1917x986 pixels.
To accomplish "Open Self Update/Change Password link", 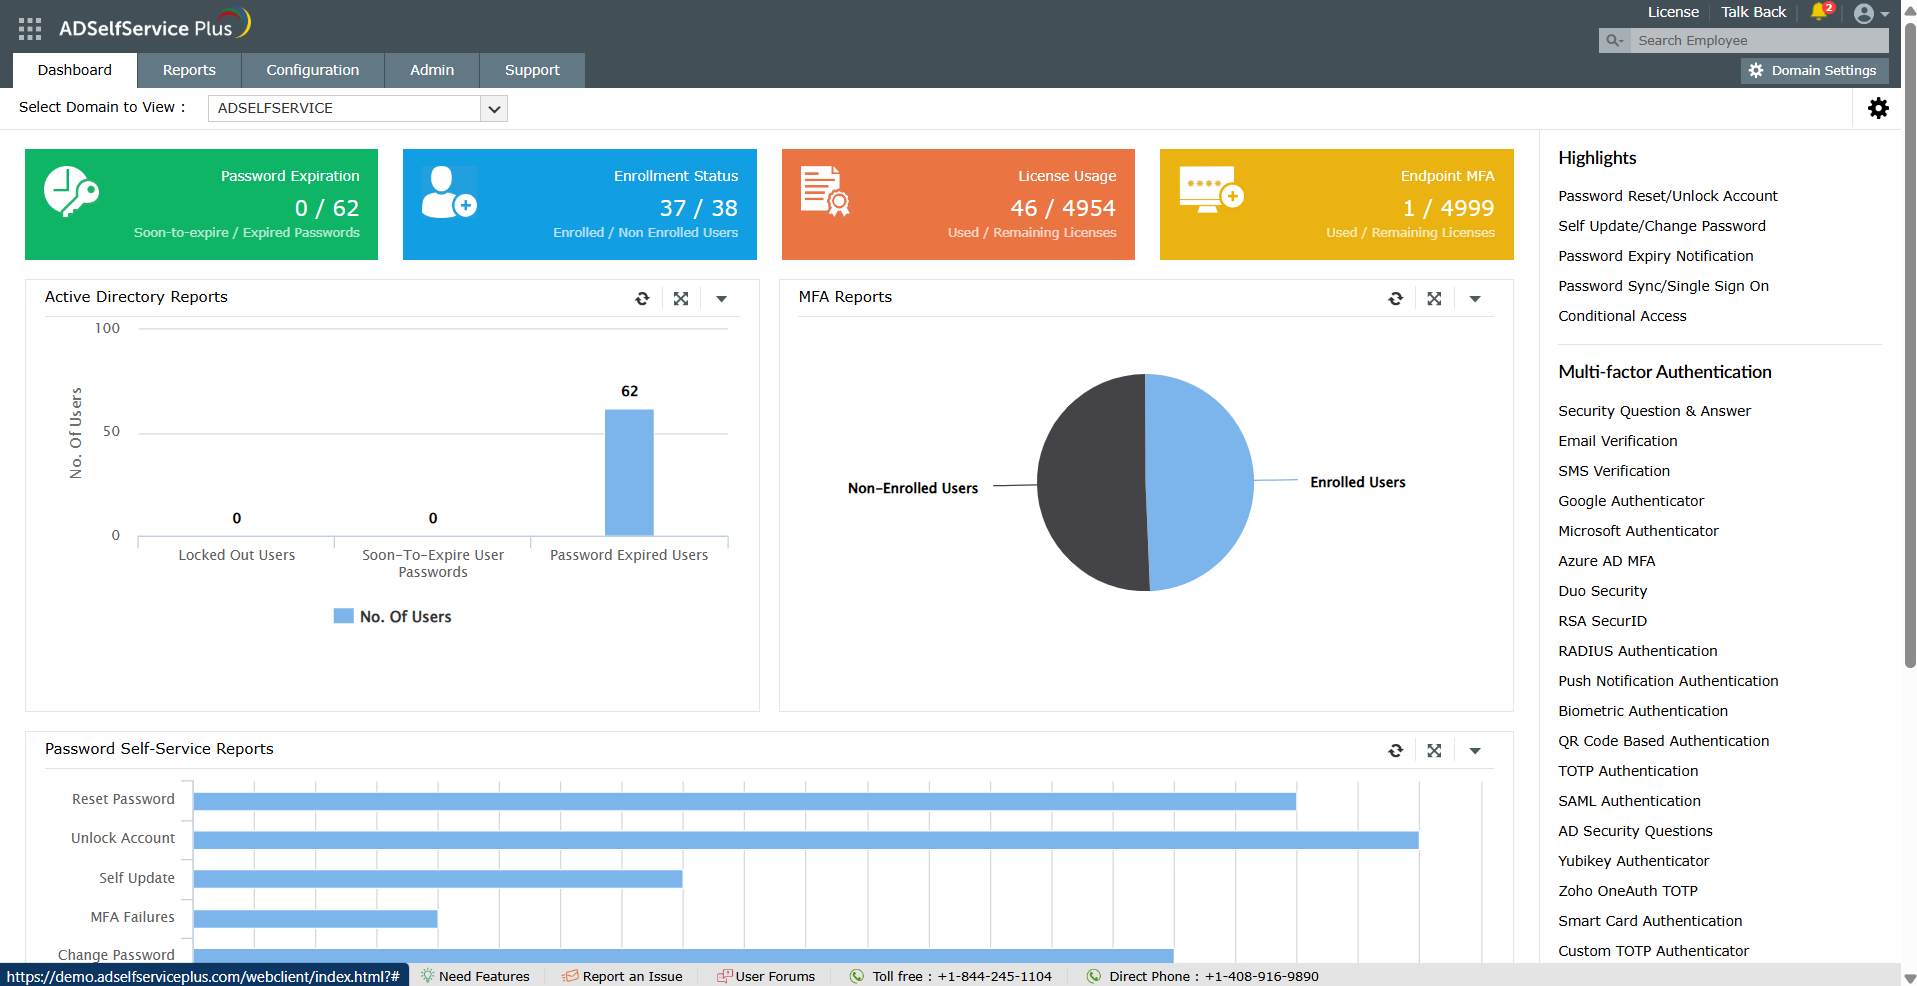I will 1662,226.
